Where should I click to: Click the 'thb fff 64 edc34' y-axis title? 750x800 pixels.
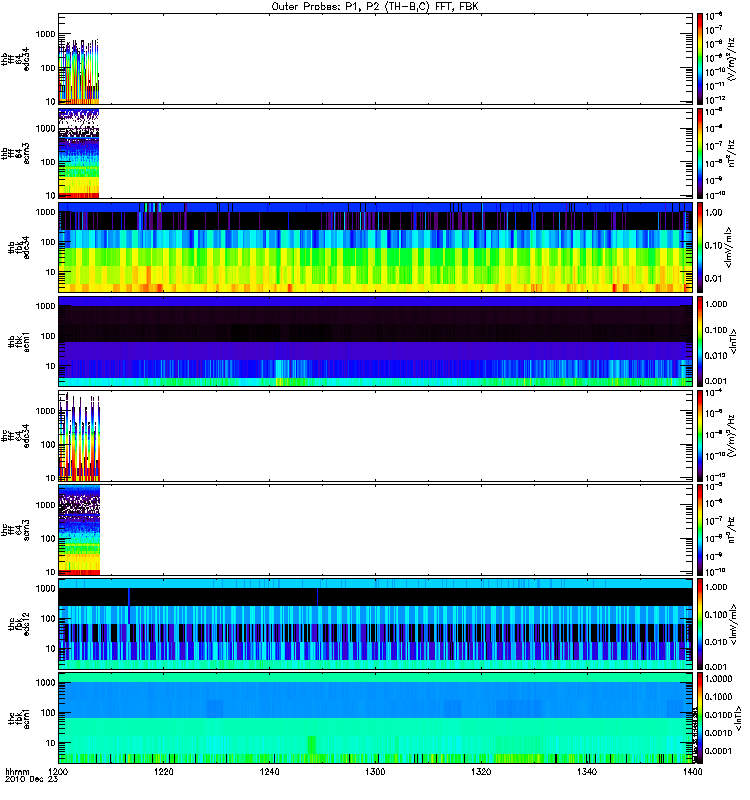pyautogui.click(x=15, y=59)
